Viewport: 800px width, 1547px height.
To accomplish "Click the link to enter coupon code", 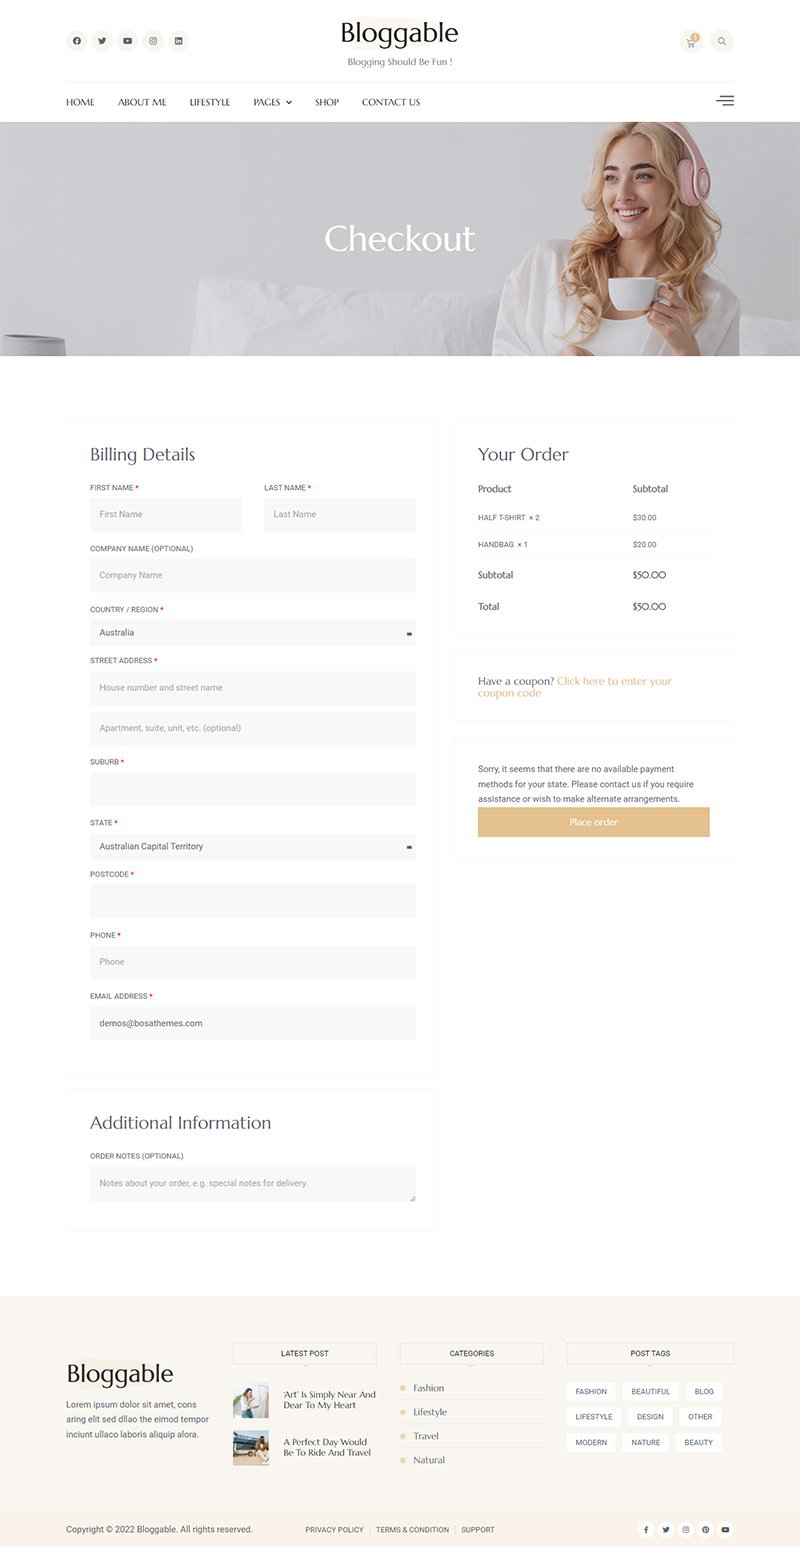I will point(613,682).
